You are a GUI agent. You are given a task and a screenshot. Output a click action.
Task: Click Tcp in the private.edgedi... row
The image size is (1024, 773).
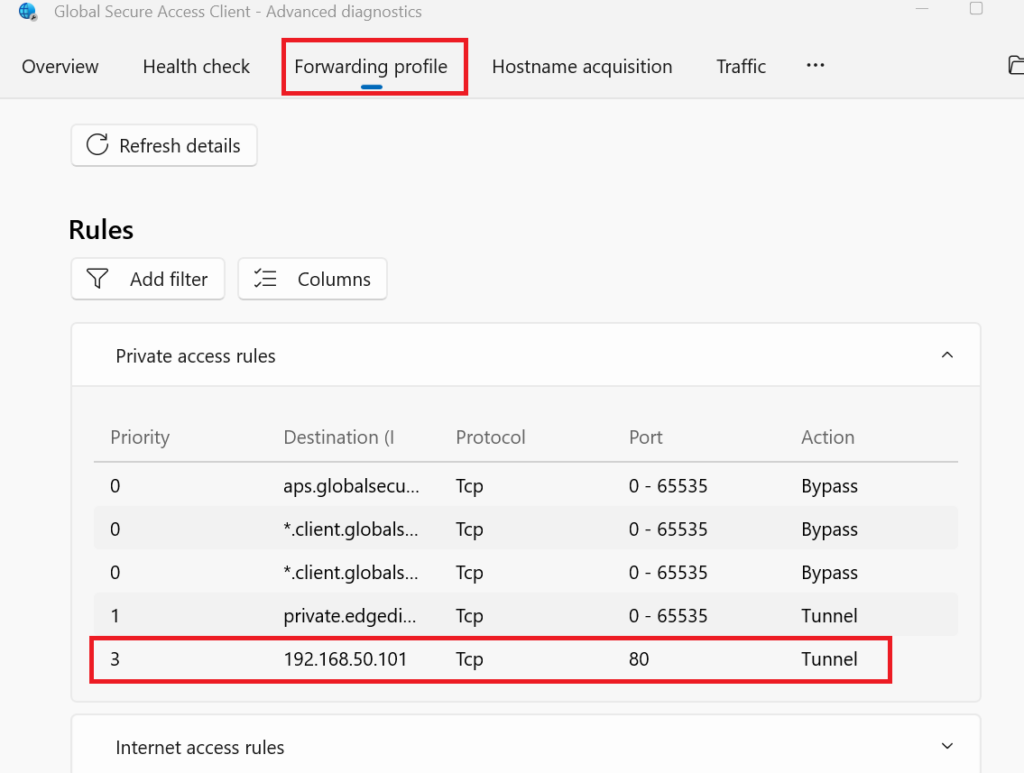tap(470, 617)
